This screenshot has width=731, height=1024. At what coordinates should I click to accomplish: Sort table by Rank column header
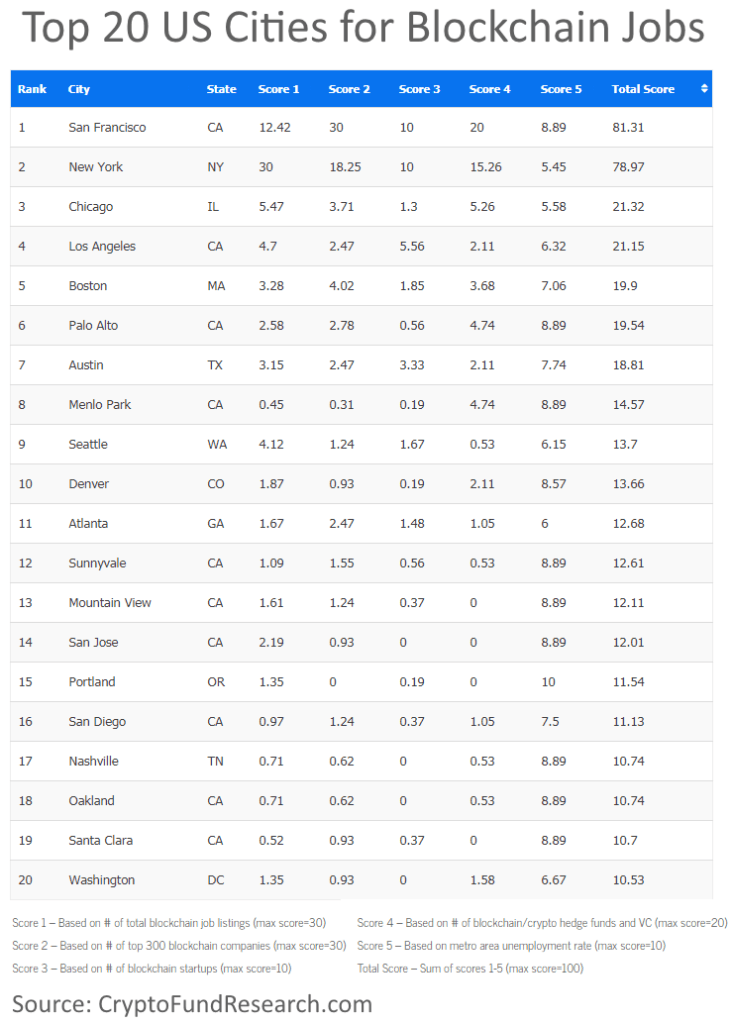click(x=32, y=89)
